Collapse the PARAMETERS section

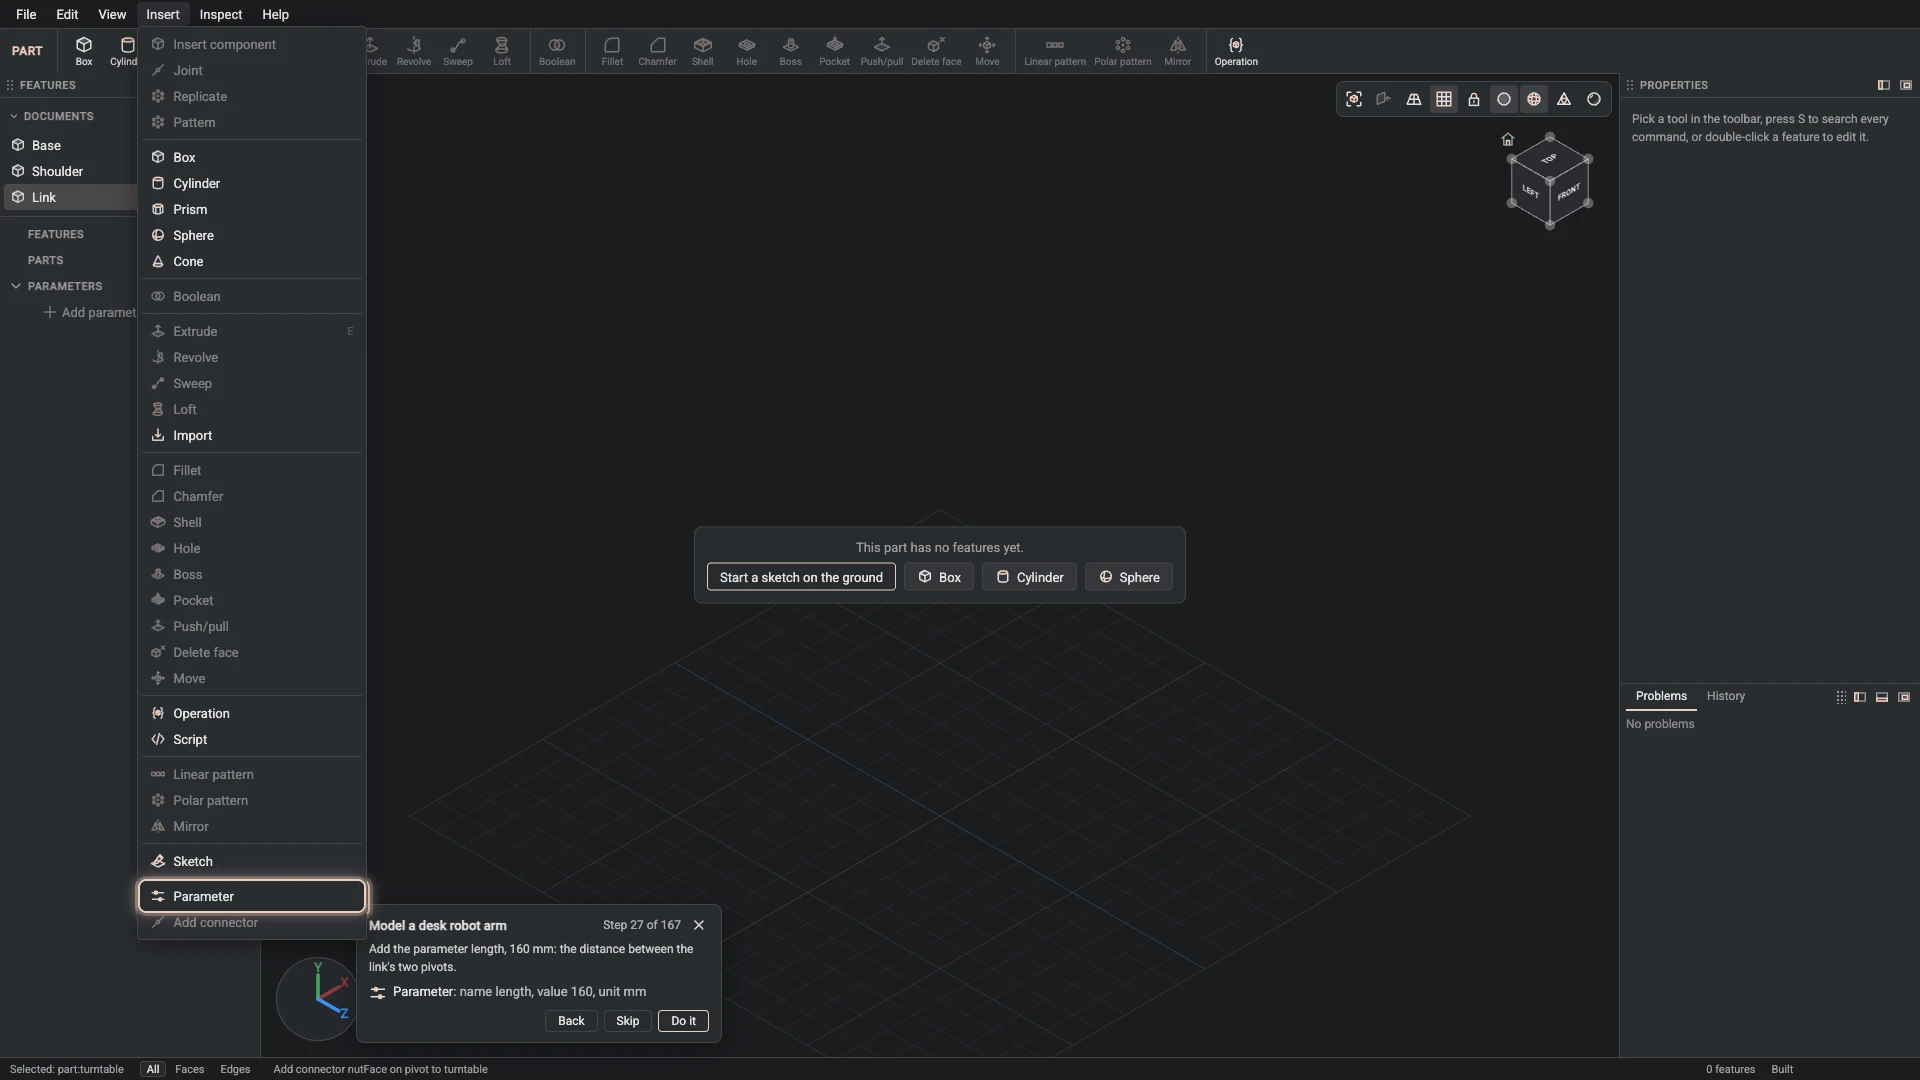tap(16, 286)
